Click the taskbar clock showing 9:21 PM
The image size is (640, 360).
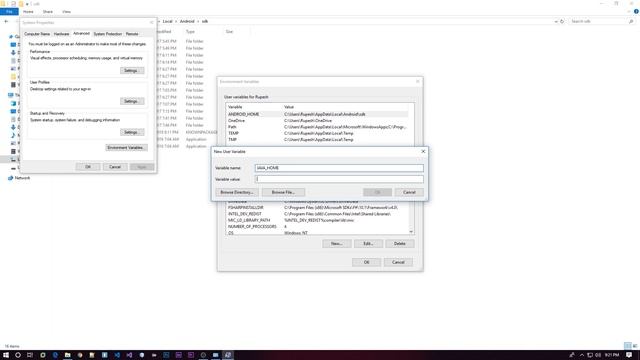point(612,355)
